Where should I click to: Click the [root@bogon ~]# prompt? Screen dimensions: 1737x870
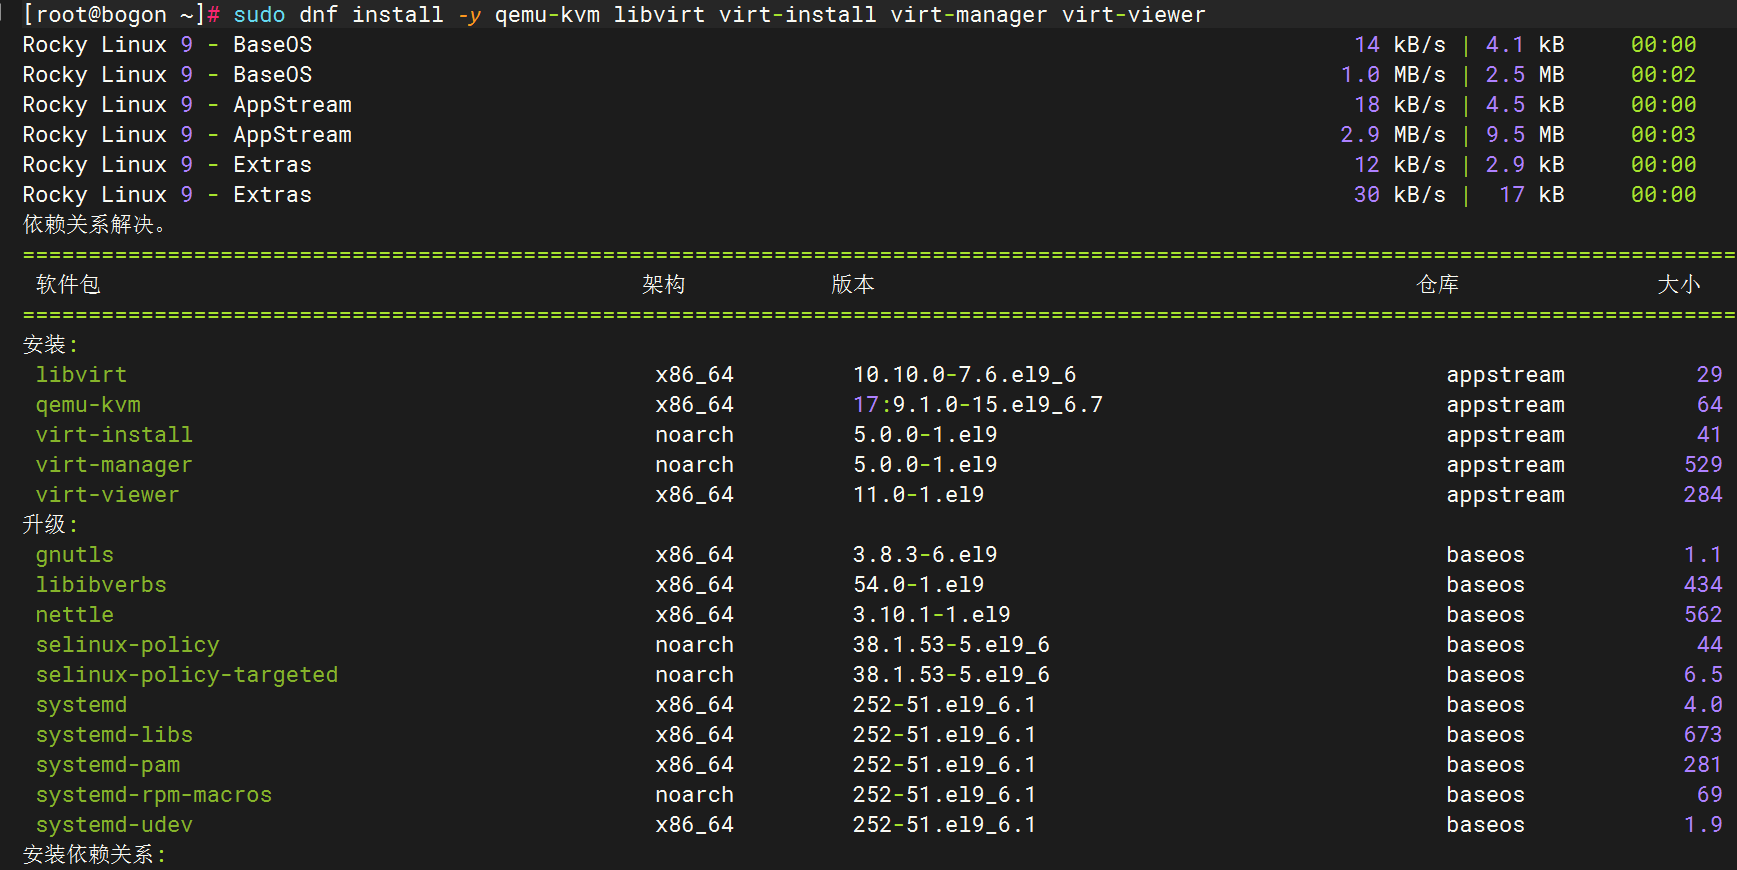click(x=120, y=15)
